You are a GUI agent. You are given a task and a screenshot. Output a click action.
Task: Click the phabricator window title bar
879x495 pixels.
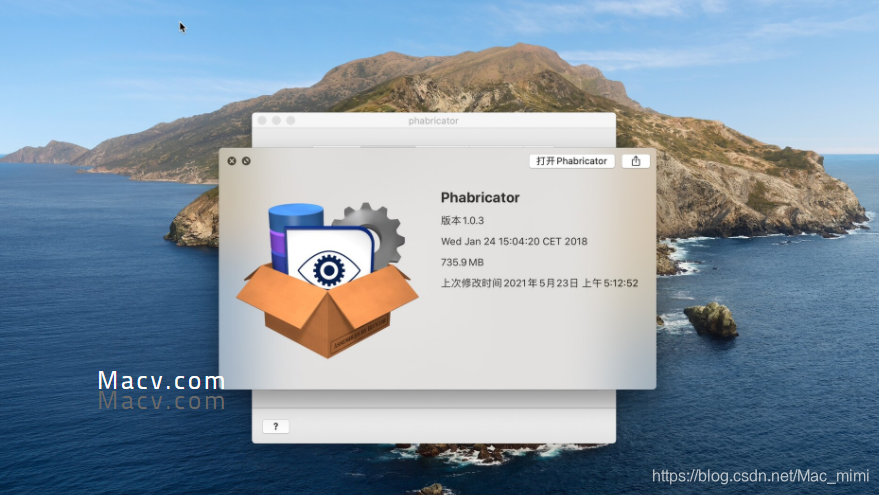433,121
